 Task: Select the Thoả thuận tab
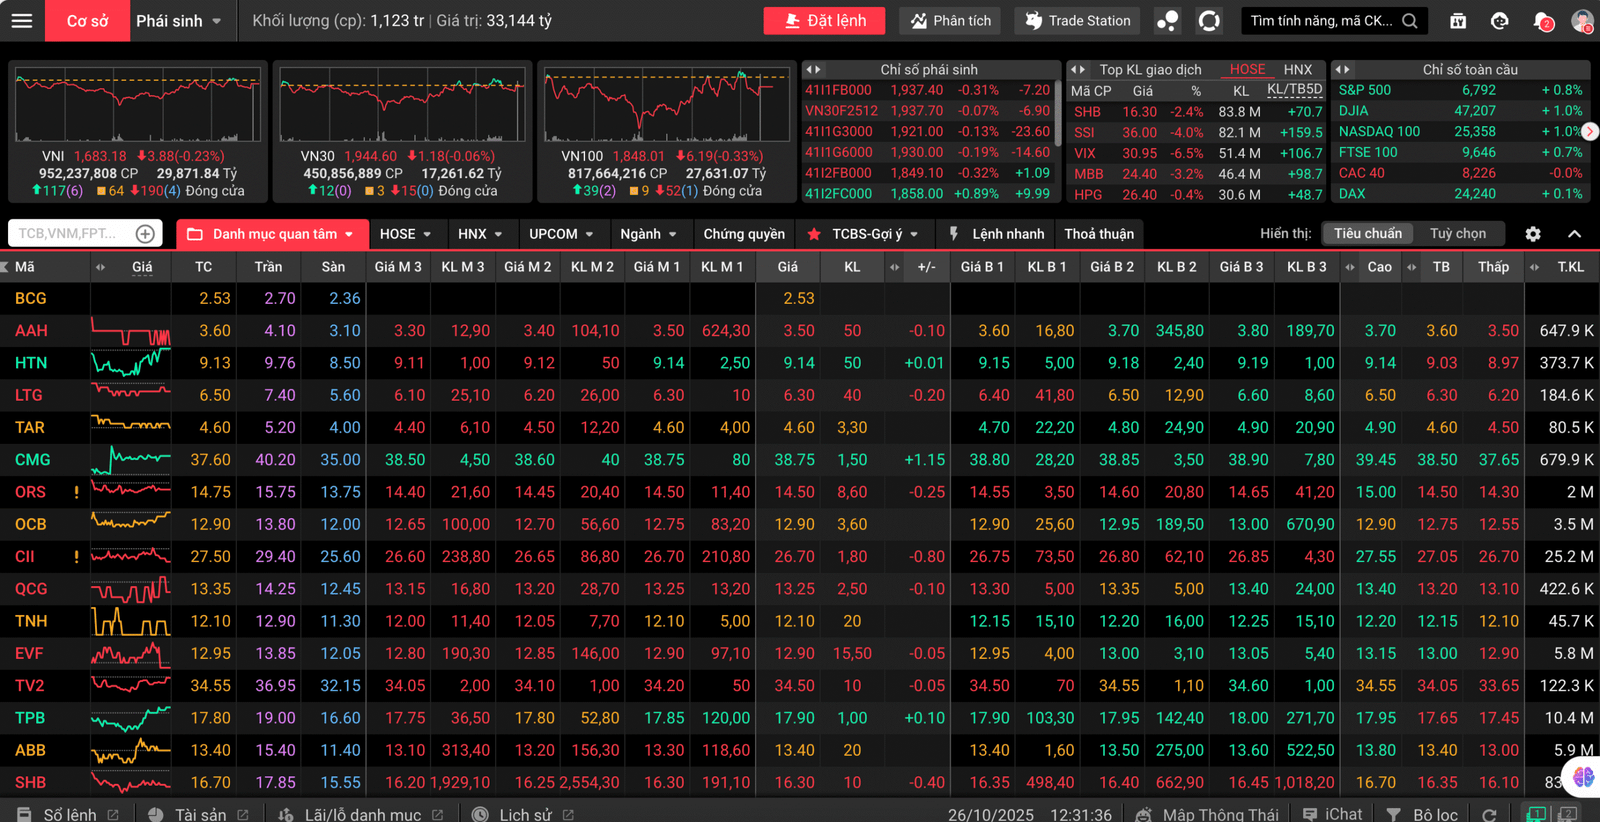tap(1098, 234)
